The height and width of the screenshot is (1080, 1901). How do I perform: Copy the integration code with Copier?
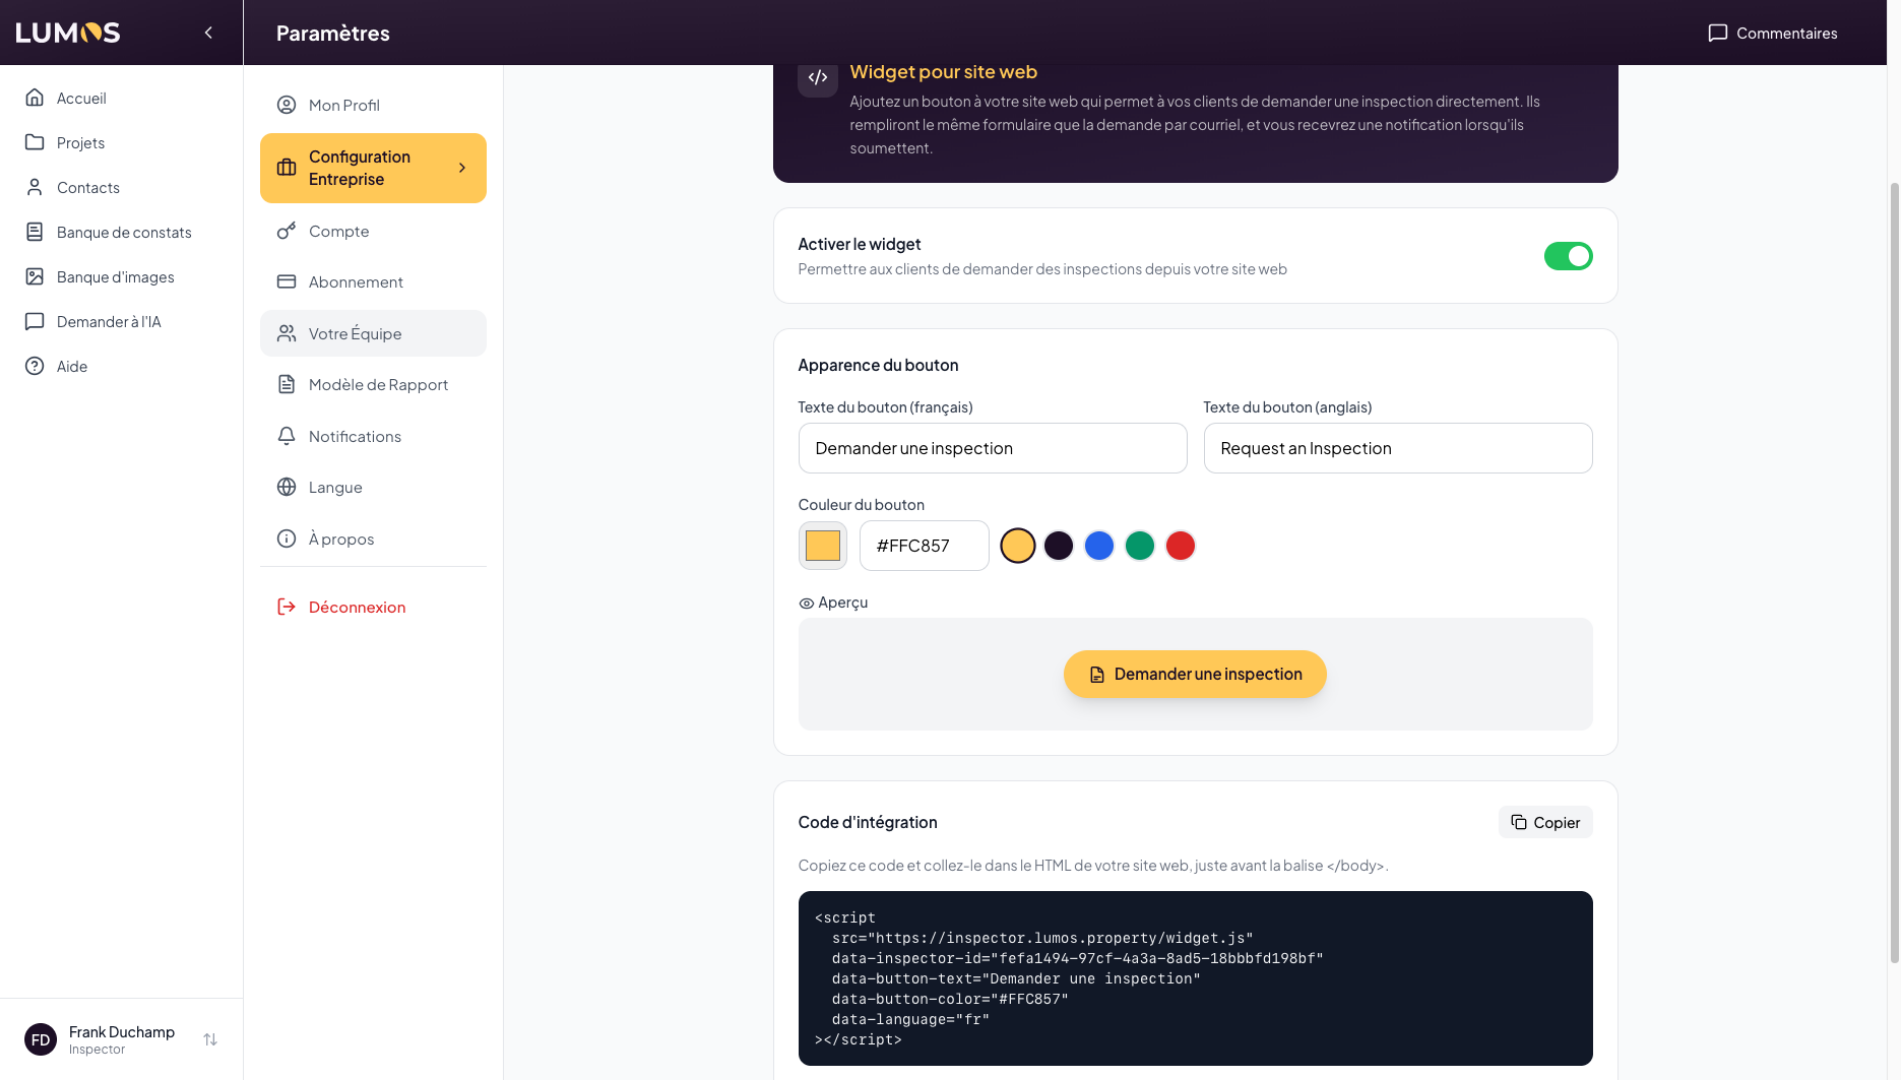point(1545,822)
